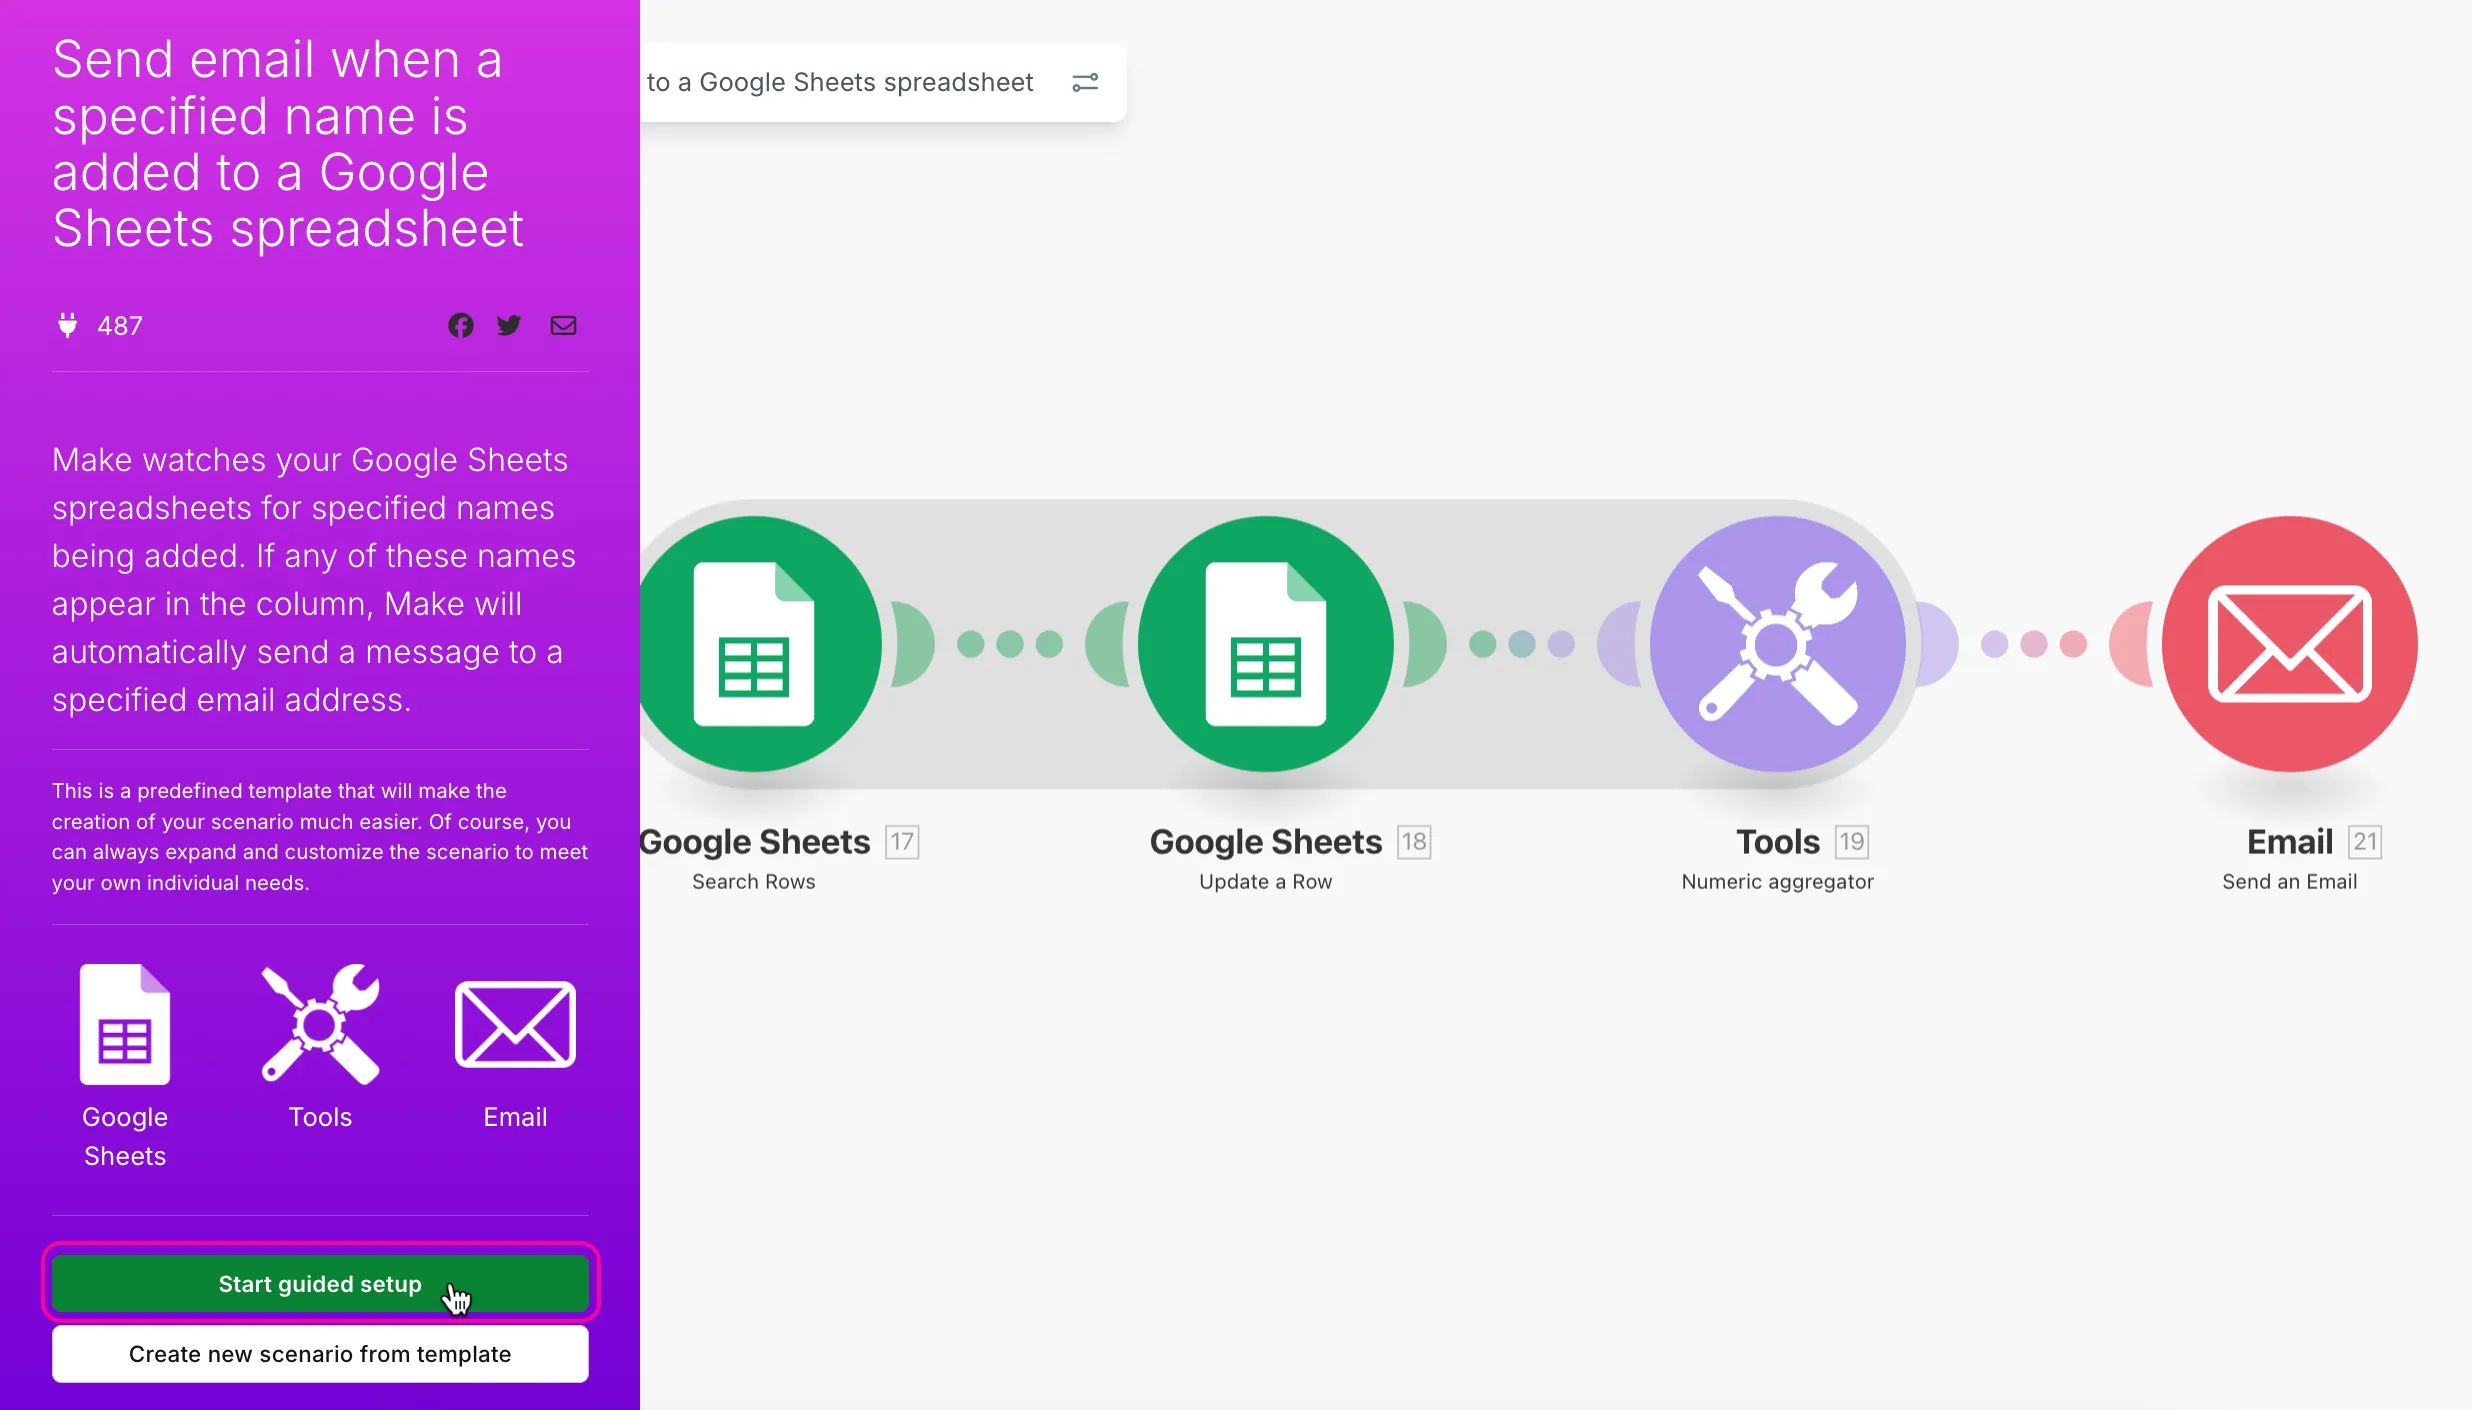The height and width of the screenshot is (1410, 2472).
Task: Click the connector dots between Tools and Email
Action: (x=2034, y=644)
